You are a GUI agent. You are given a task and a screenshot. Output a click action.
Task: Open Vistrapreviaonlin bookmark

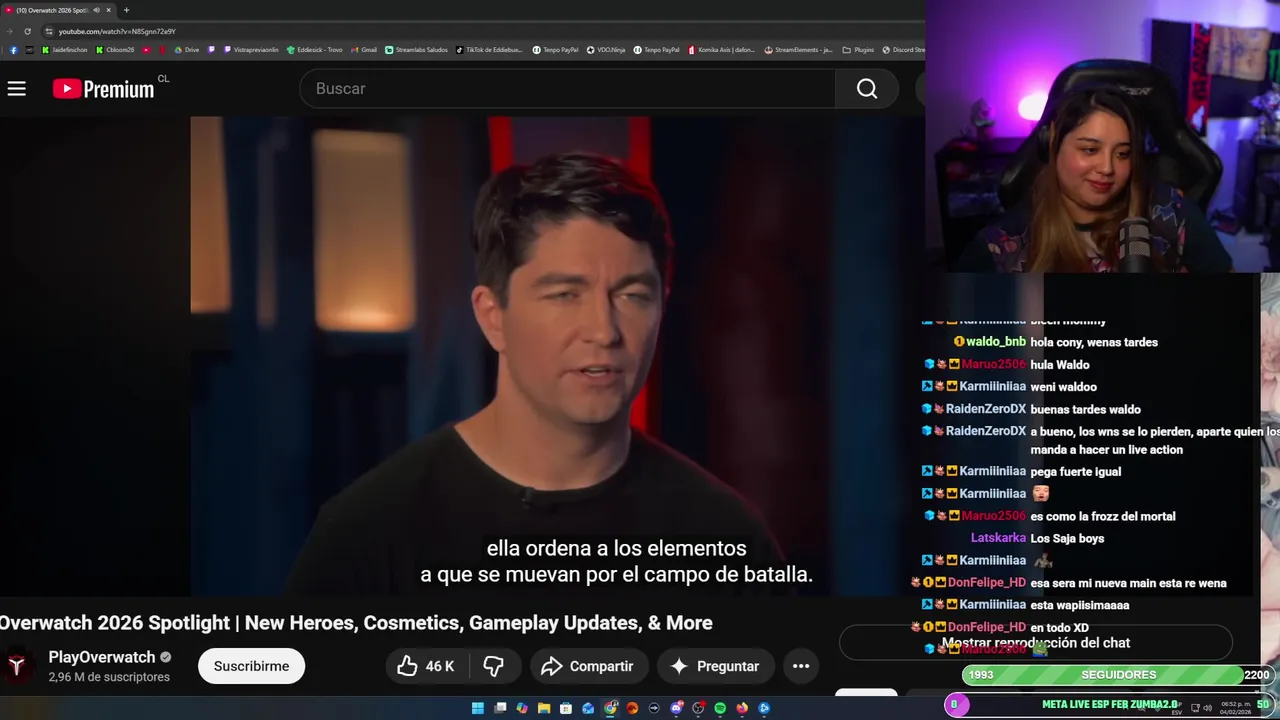[250, 49]
